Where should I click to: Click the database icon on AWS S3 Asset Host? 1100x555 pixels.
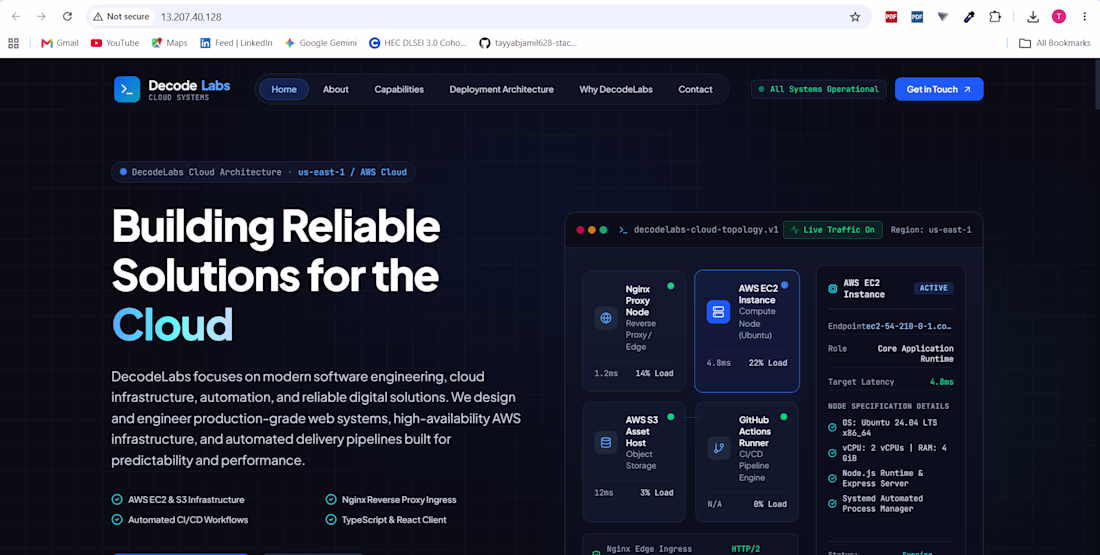click(x=606, y=443)
